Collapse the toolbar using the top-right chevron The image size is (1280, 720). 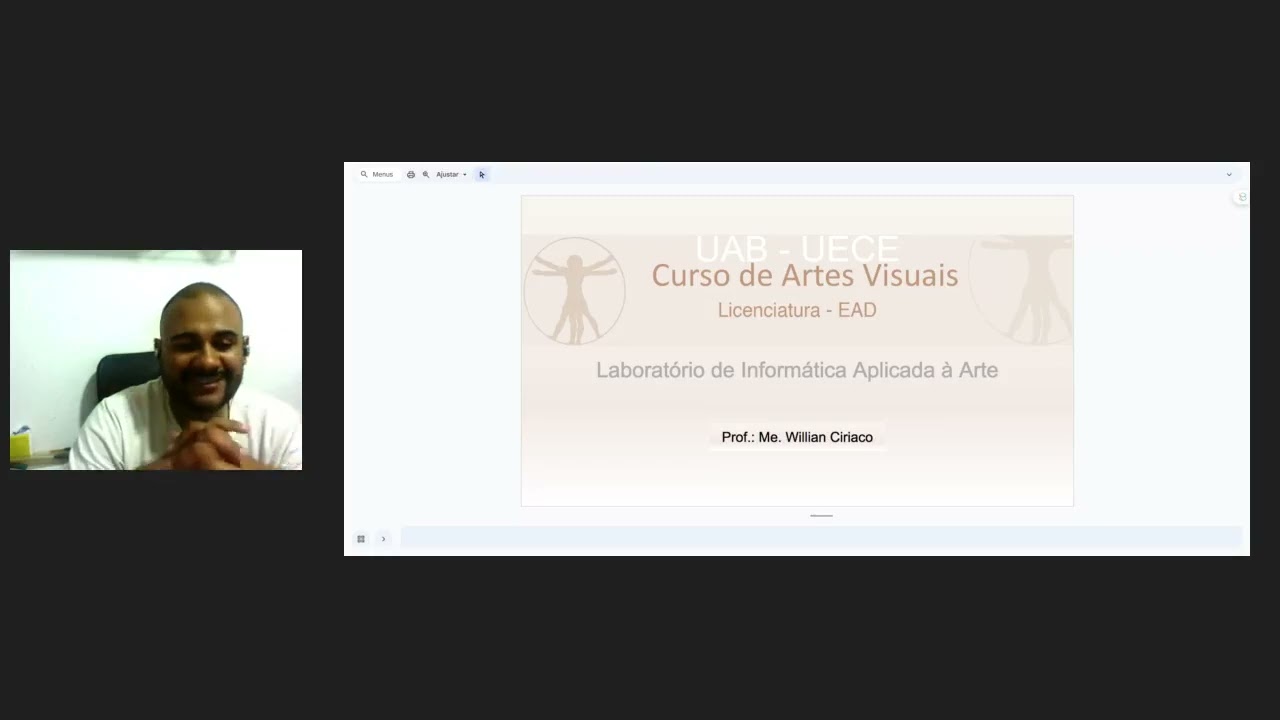(x=1229, y=174)
